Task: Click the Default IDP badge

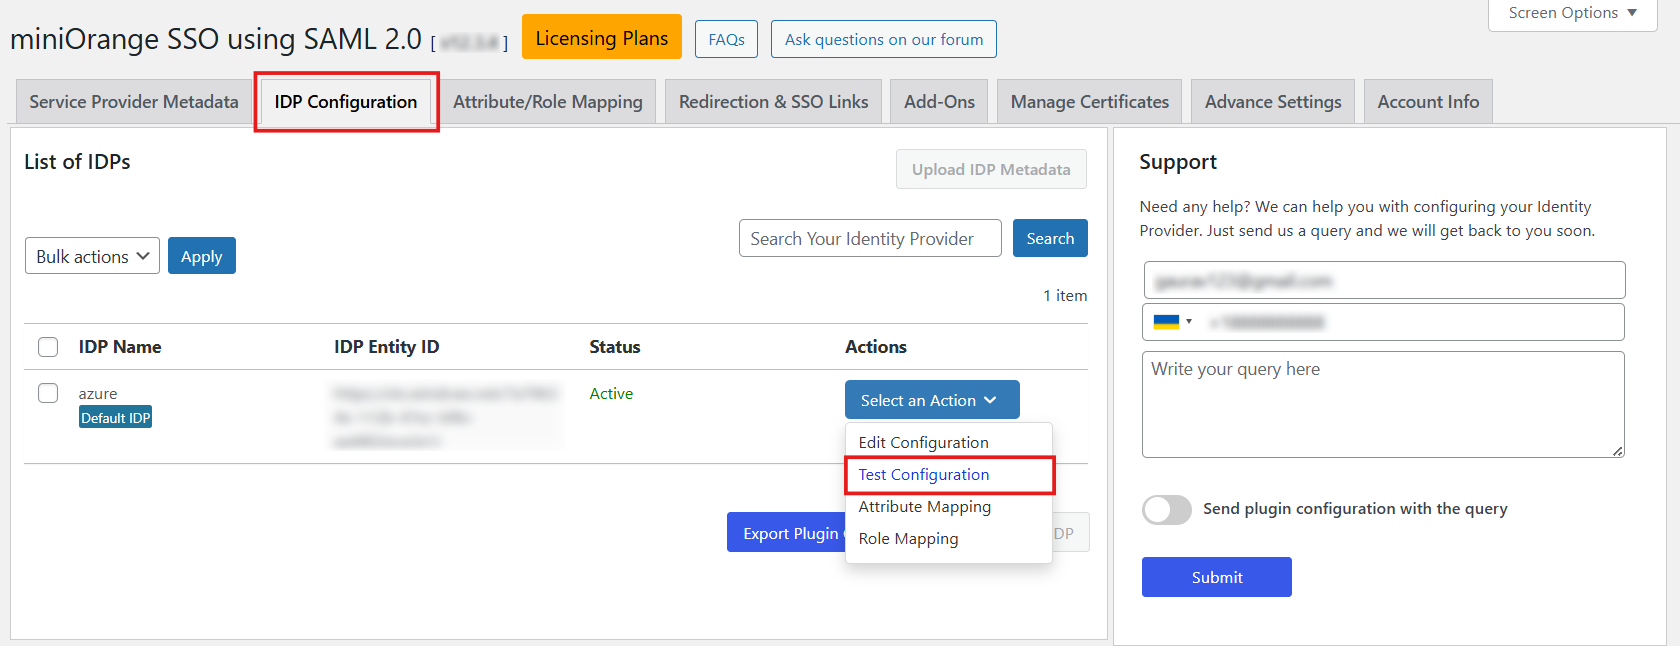Action: click(115, 418)
